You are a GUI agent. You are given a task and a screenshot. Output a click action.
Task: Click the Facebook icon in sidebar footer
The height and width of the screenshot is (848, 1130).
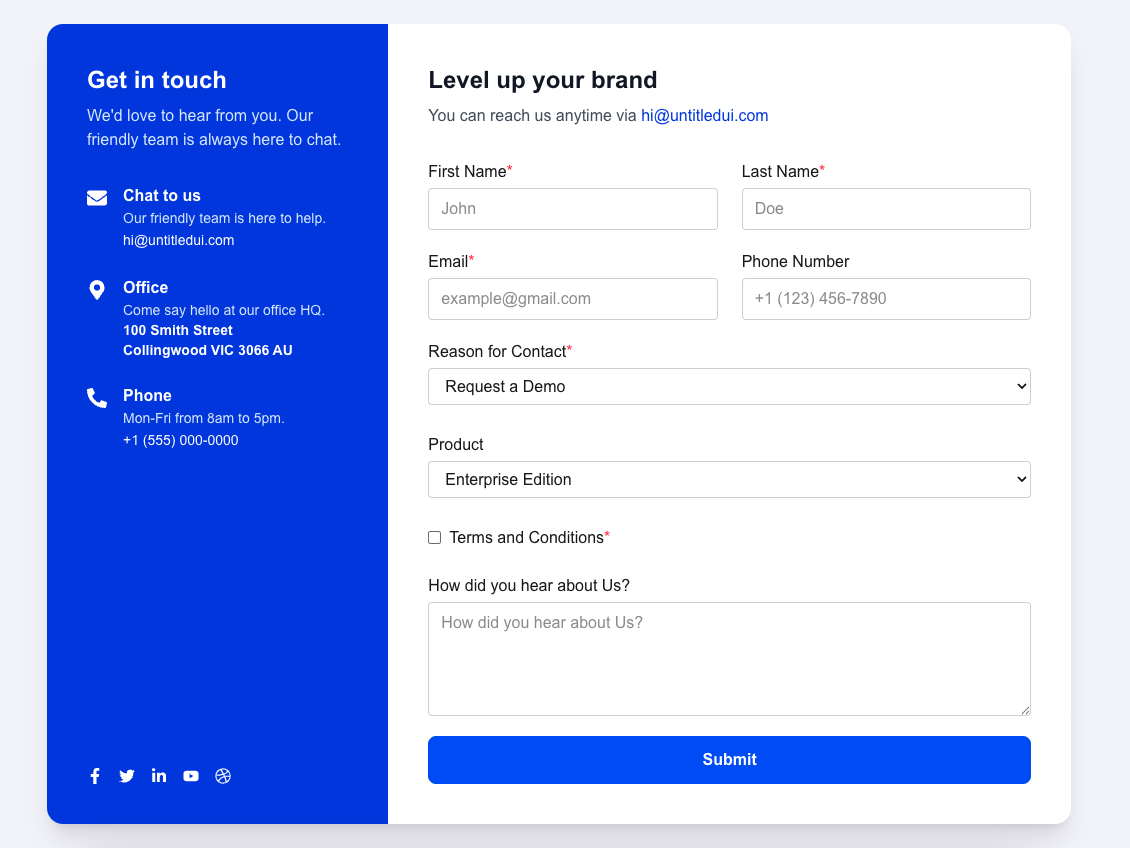pyautogui.click(x=95, y=776)
